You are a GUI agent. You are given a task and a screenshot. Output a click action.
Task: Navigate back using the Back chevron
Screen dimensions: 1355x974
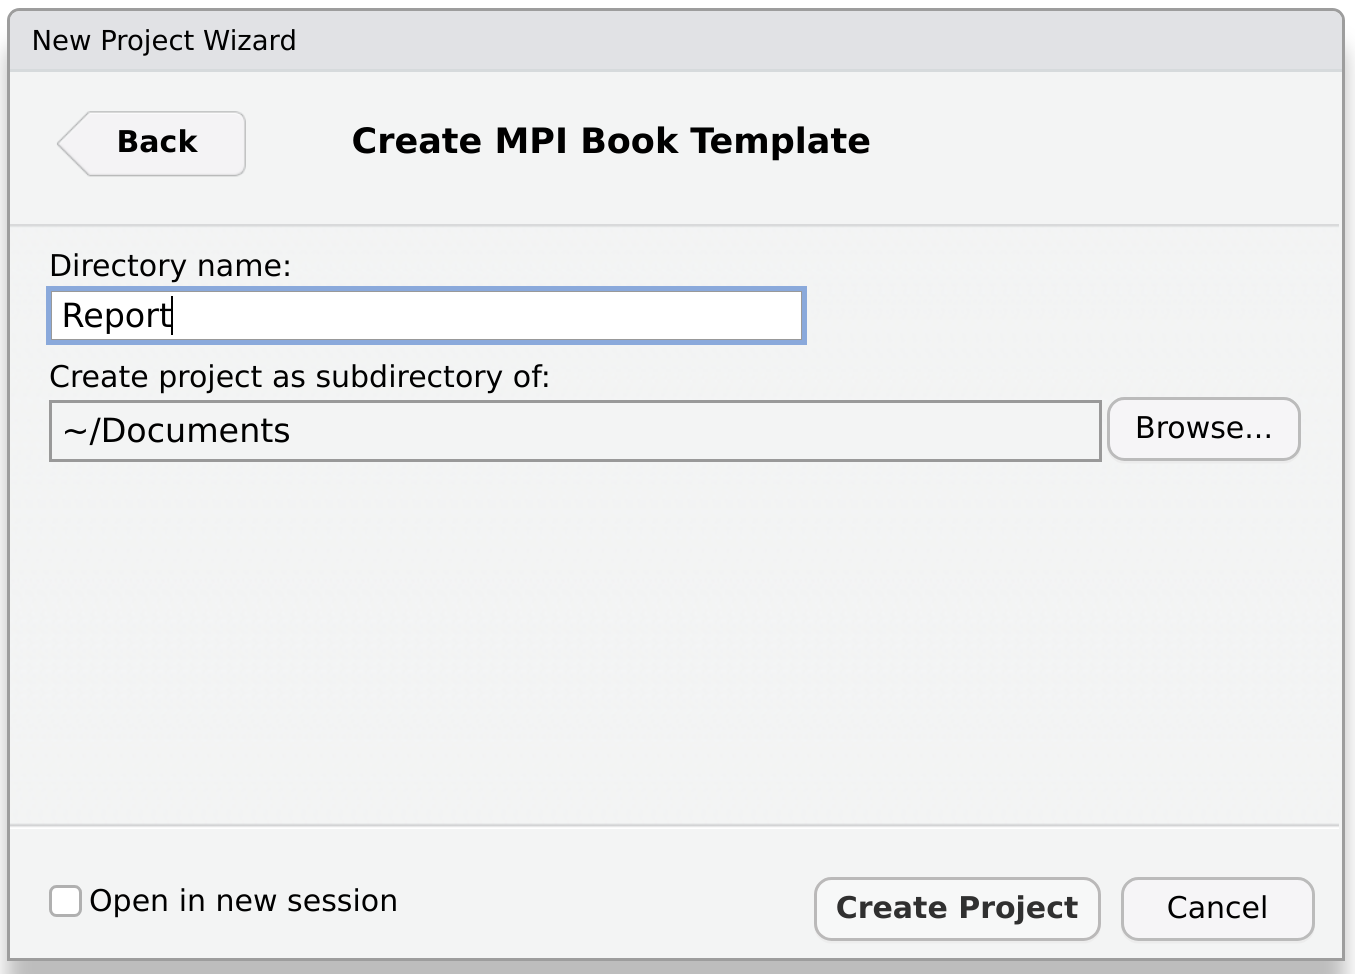[x=150, y=143]
